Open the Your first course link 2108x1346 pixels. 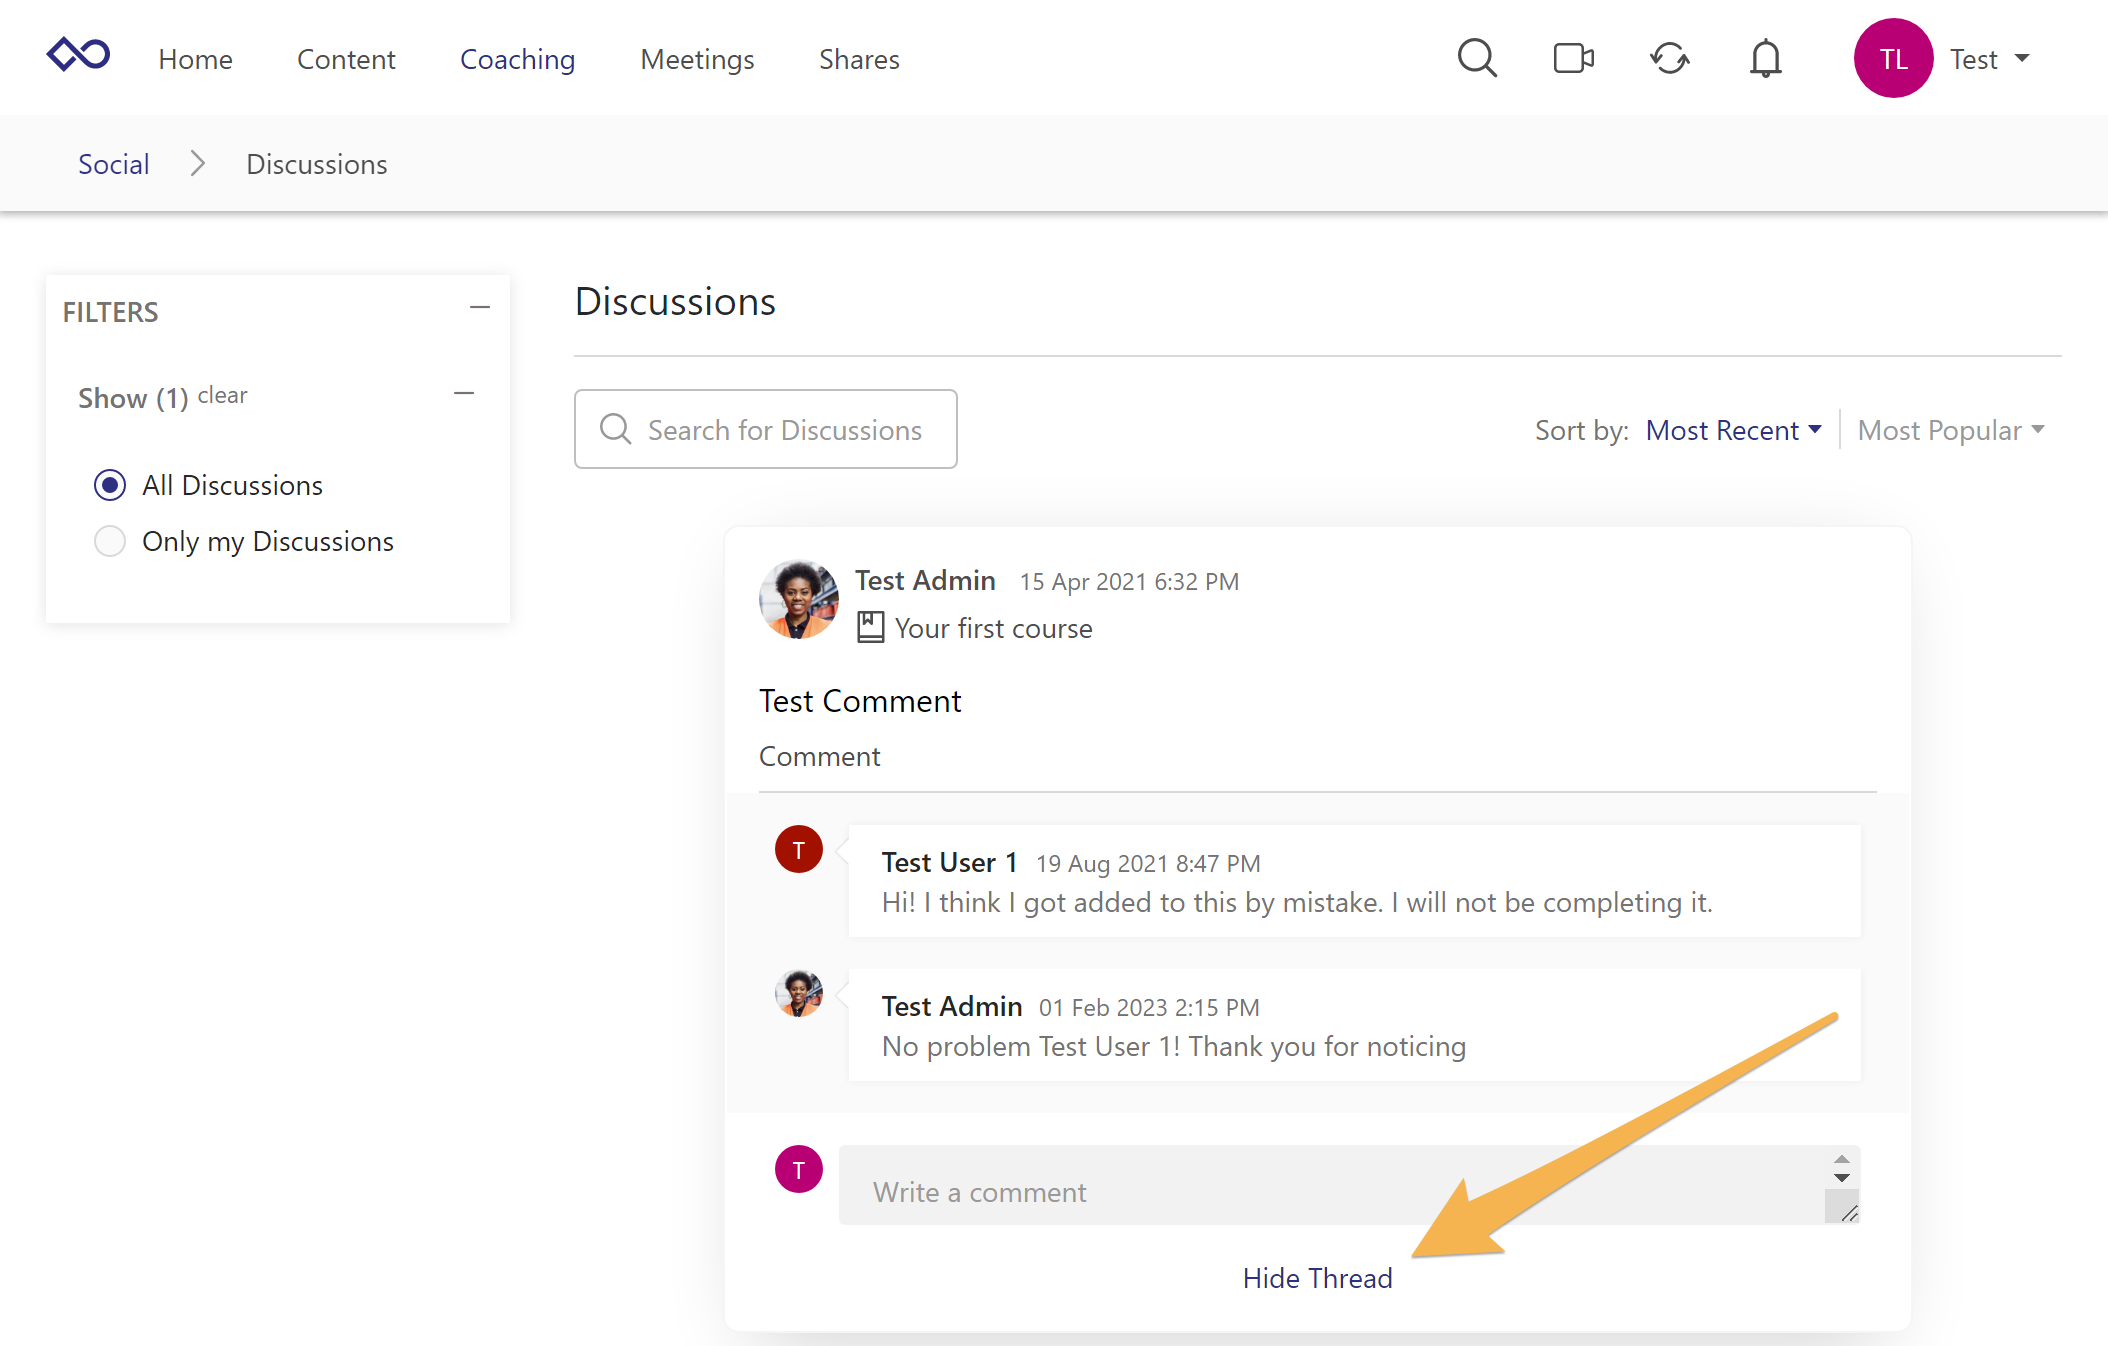pyautogui.click(x=993, y=628)
